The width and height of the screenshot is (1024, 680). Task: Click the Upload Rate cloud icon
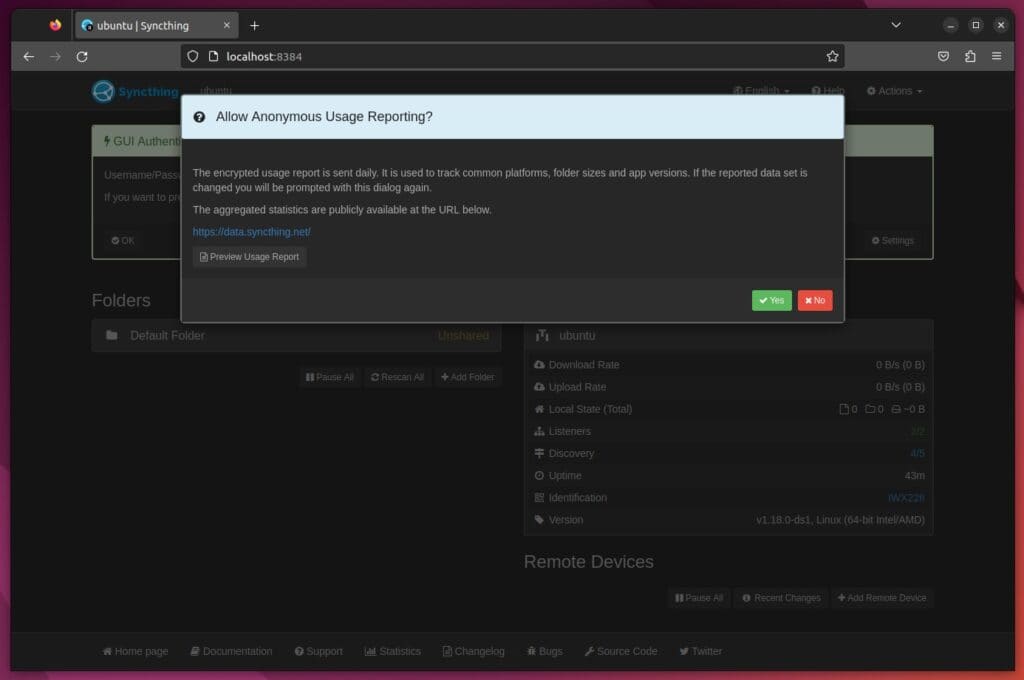pyautogui.click(x=539, y=387)
